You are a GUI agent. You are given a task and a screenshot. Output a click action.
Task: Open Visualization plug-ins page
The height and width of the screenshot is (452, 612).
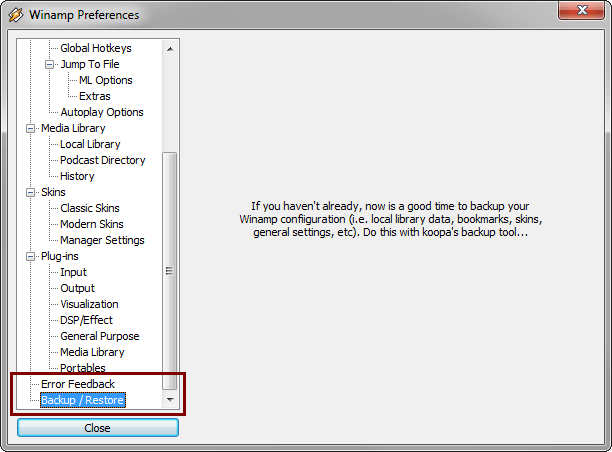pyautogui.click(x=89, y=304)
